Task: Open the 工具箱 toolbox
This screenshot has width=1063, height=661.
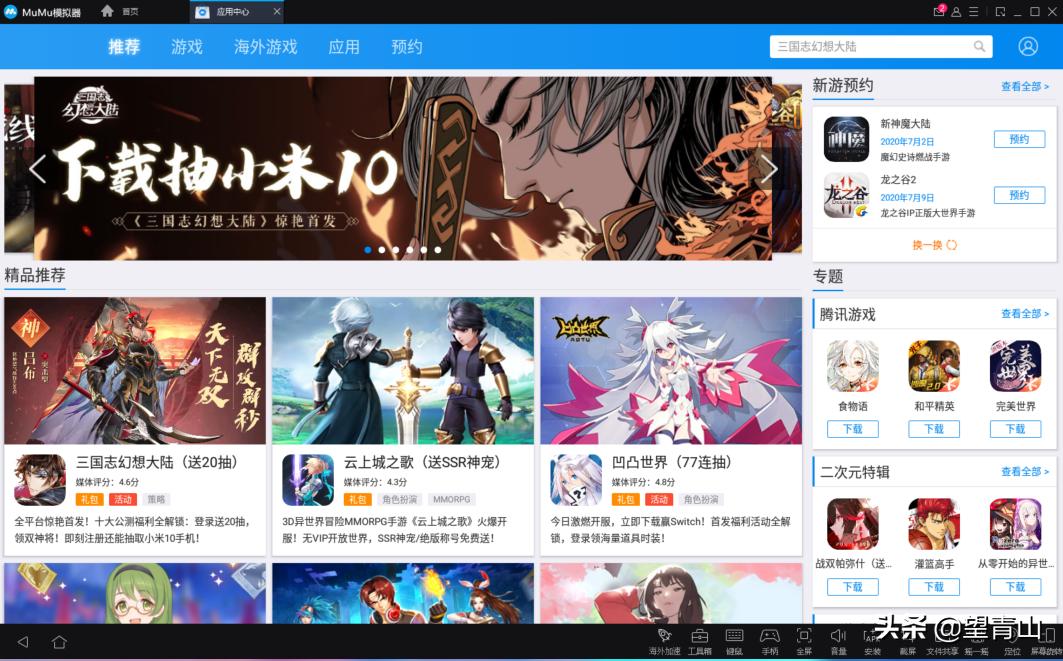Action: click(x=700, y=641)
